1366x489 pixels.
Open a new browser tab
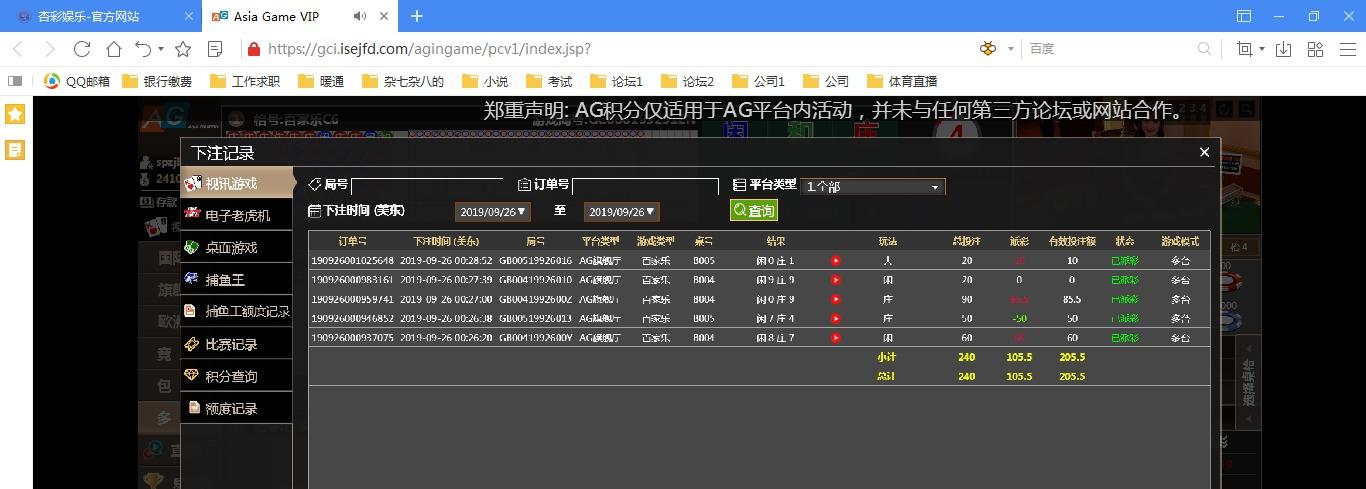coord(417,16)
